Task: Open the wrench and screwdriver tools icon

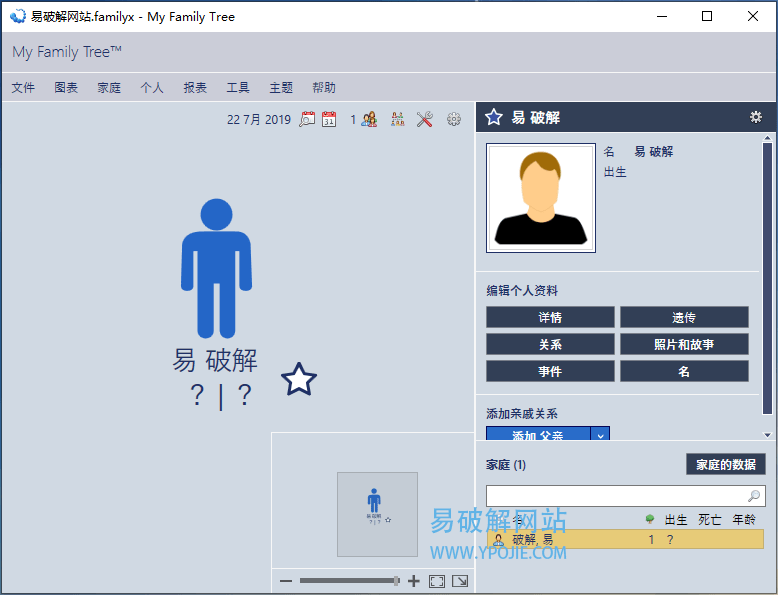Action: [x=424, y=120]
